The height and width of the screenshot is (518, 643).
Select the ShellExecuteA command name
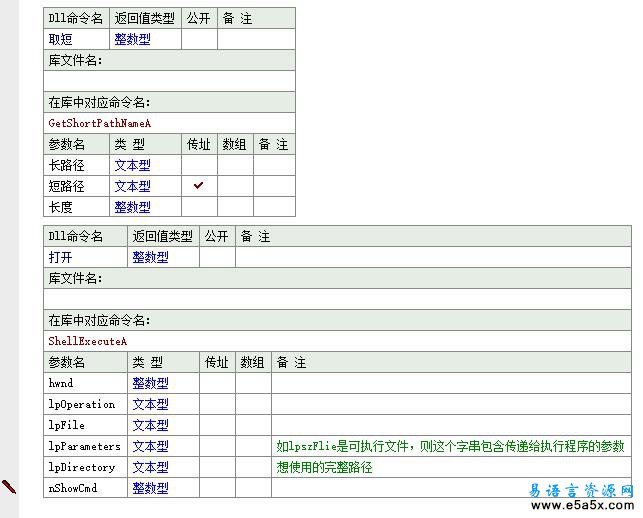tap(88, 341)
